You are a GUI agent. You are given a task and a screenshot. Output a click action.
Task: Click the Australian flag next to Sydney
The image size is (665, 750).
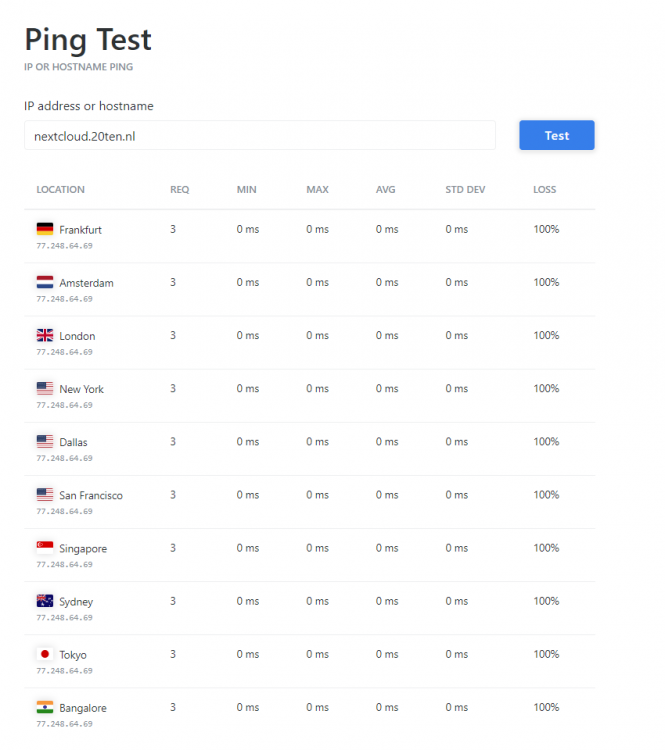[x=45, y=601]
